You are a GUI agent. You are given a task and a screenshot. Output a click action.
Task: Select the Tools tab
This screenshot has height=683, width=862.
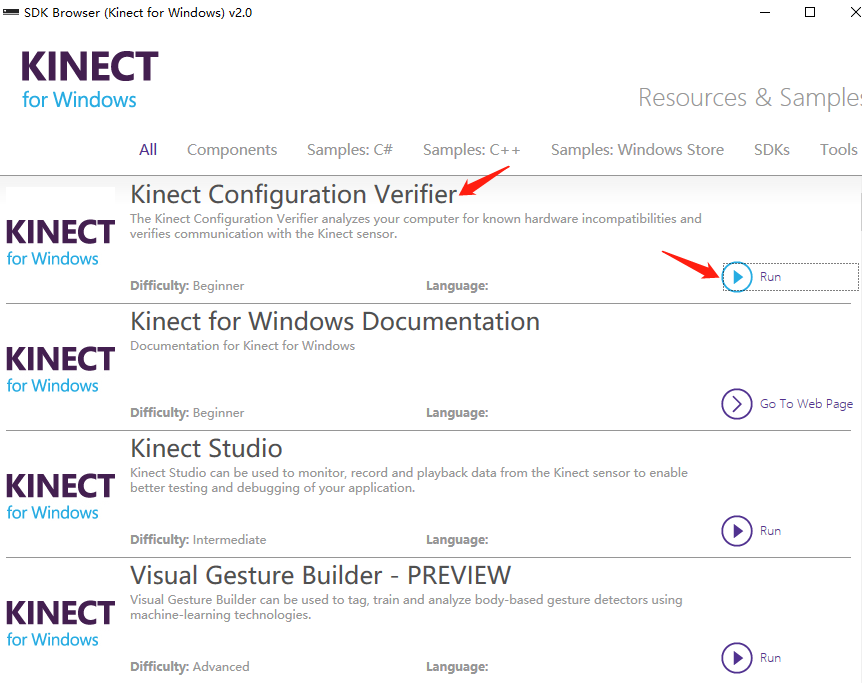click(838, 149)
